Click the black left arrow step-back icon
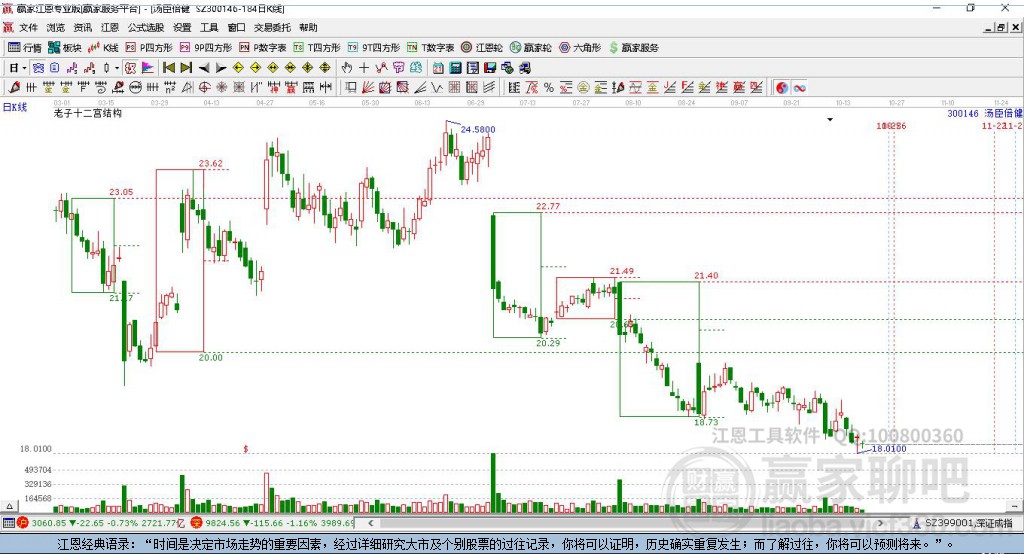 (x=204, y=68)
